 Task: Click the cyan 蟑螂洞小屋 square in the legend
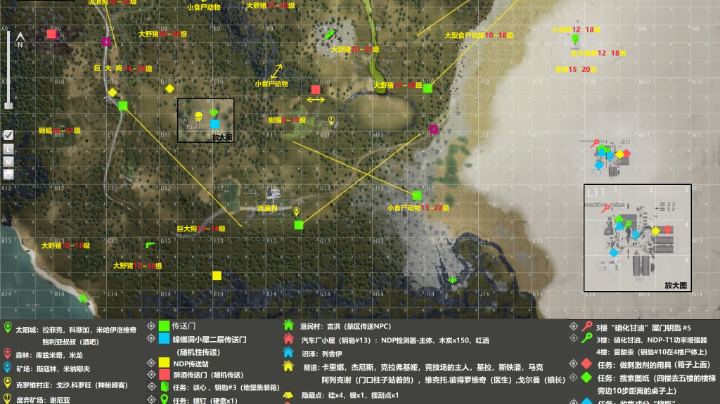coord(164,339)
